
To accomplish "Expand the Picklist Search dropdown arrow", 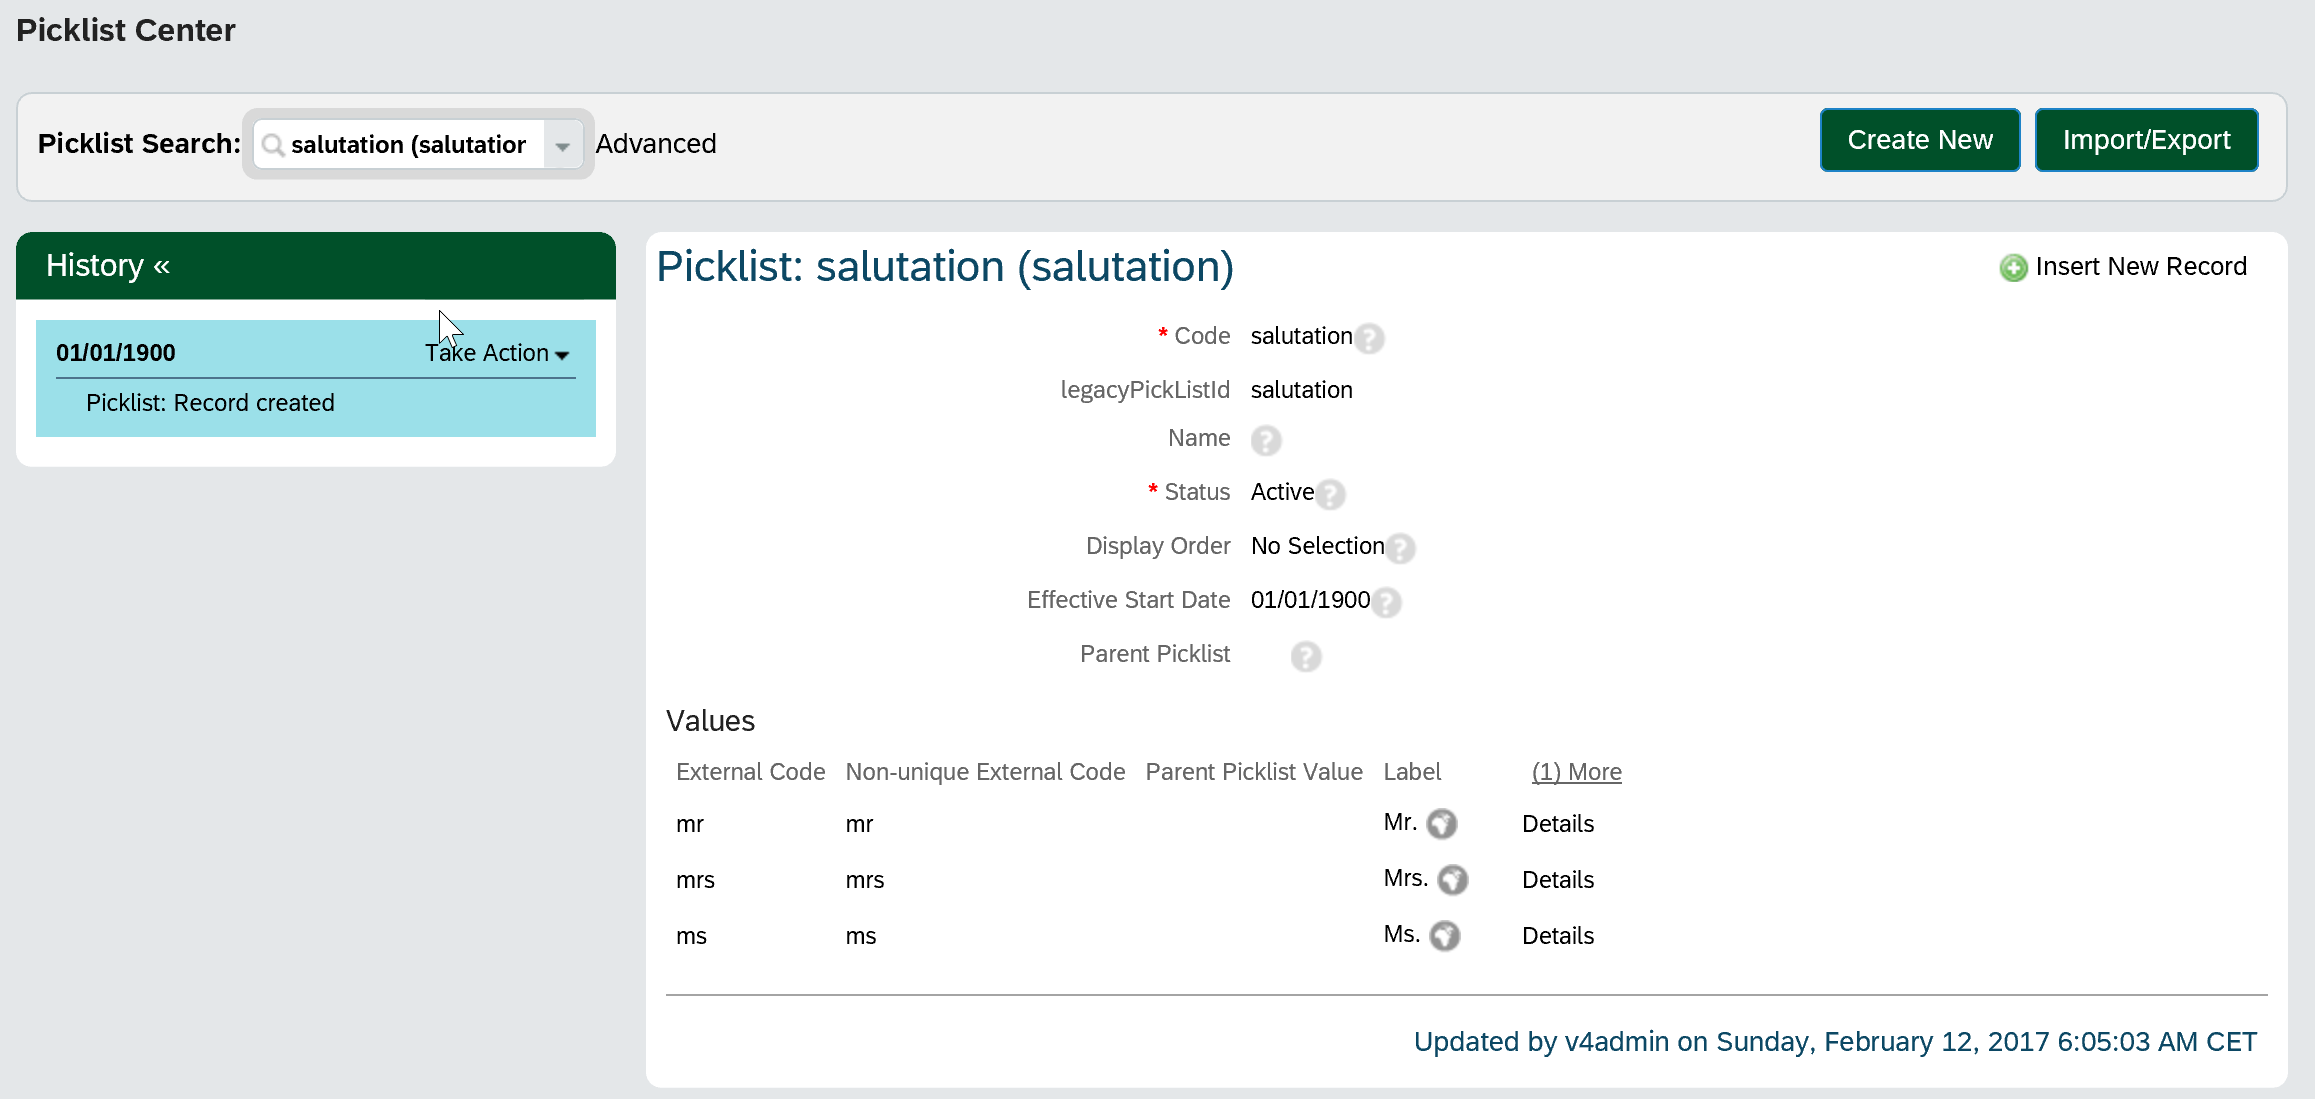I will tap(562, 146).
